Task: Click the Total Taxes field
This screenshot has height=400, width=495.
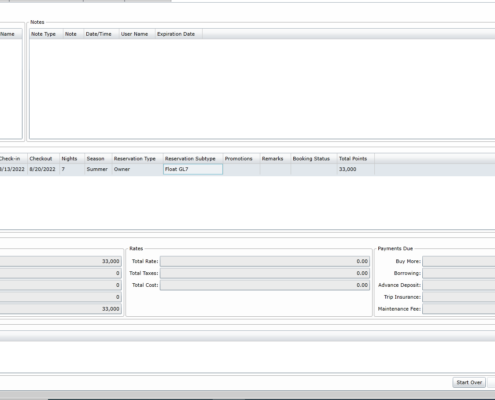Action: tap(265, 273)
